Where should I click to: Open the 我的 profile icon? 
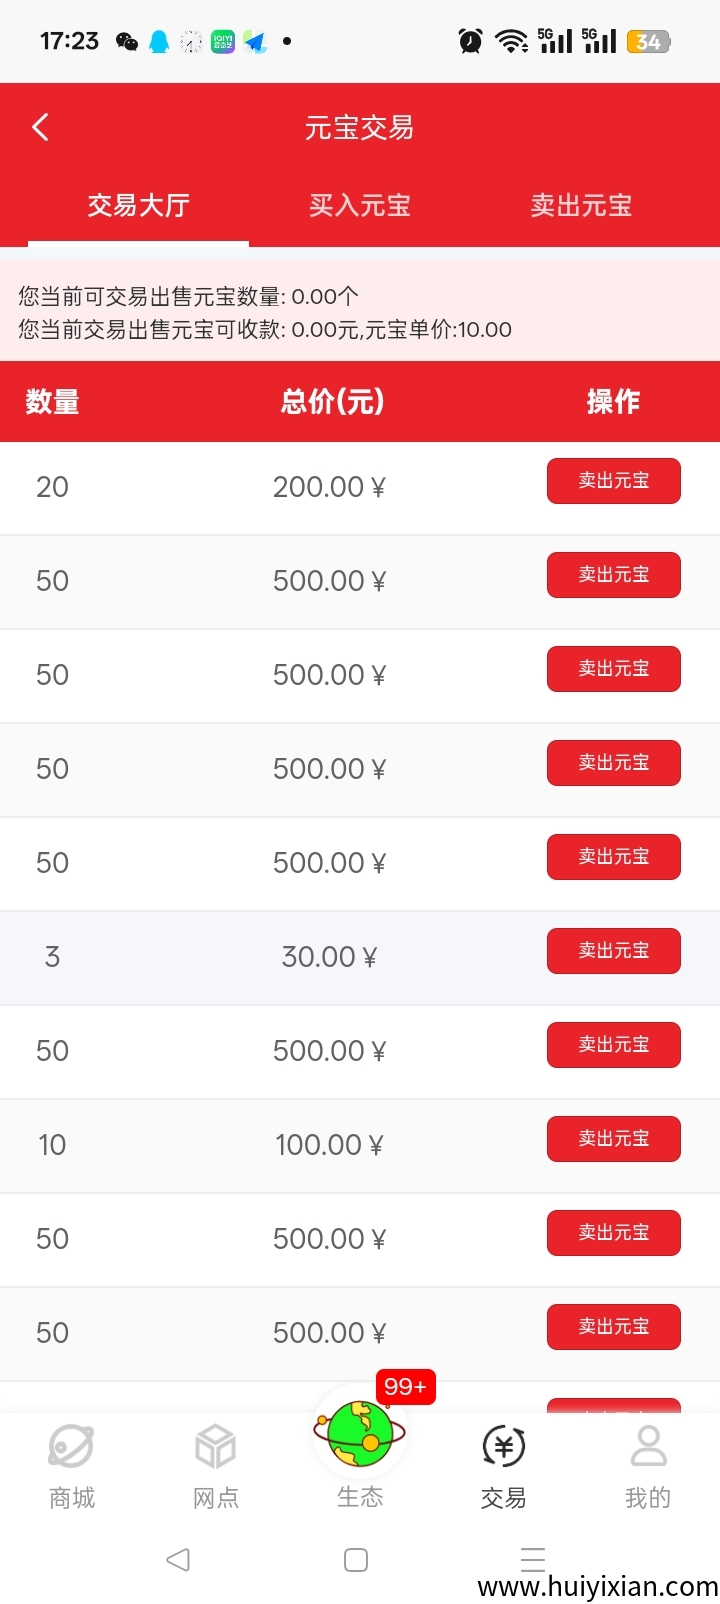(648, 1446)
